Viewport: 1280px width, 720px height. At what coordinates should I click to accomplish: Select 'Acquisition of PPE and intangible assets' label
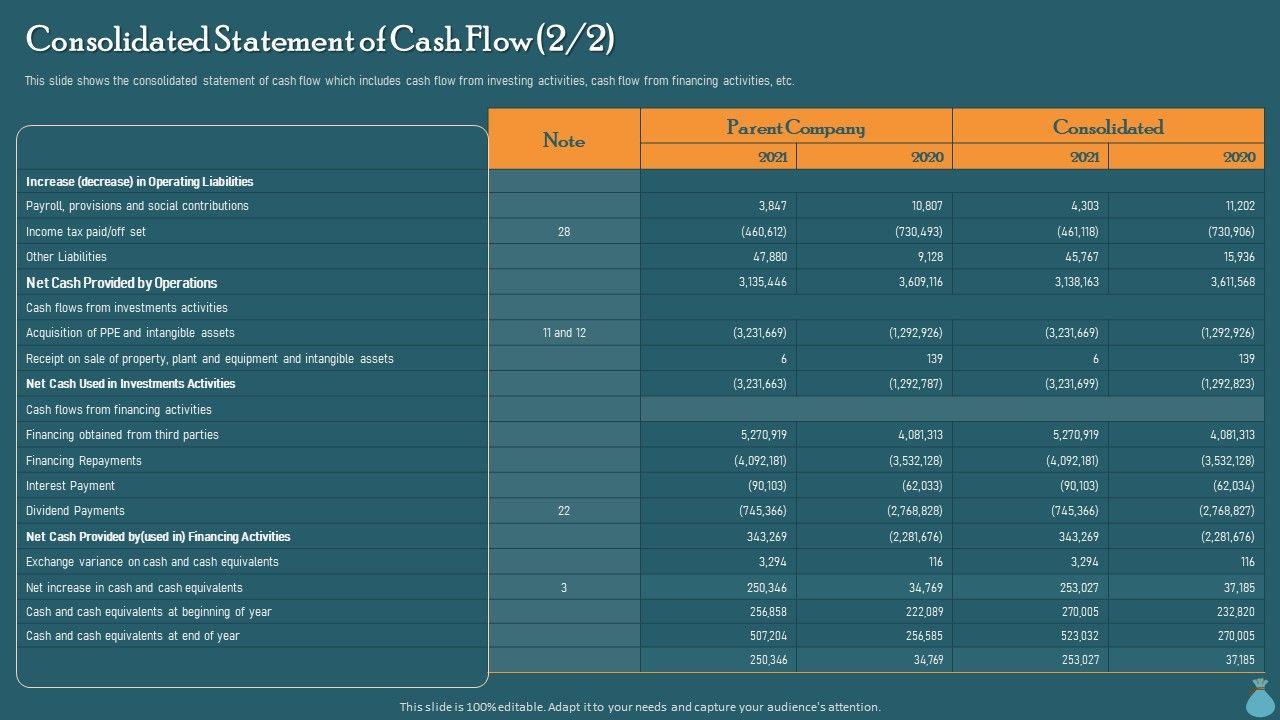(x=130, y=333)
